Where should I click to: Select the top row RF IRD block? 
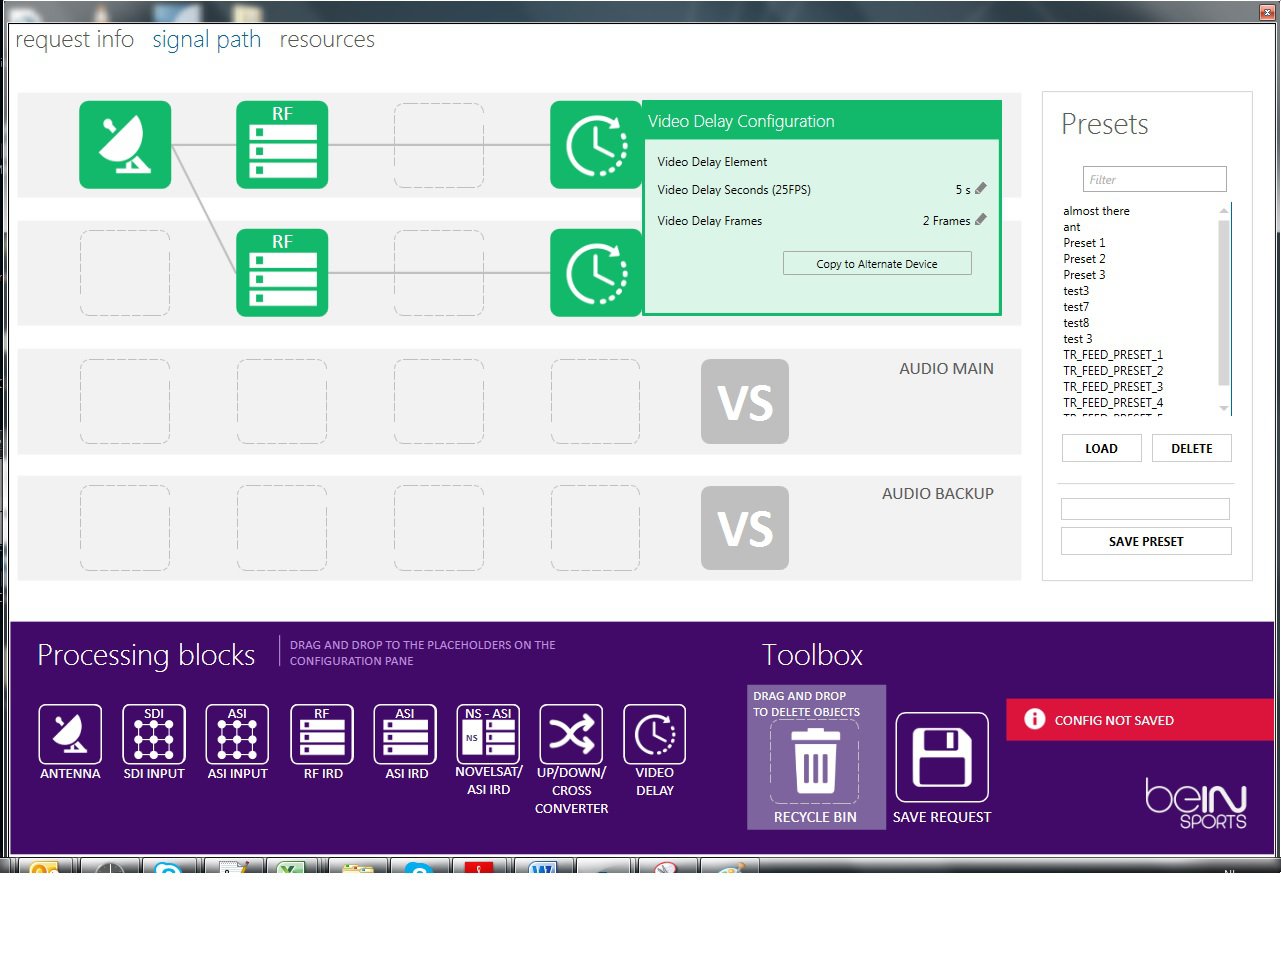coord(282,145)
